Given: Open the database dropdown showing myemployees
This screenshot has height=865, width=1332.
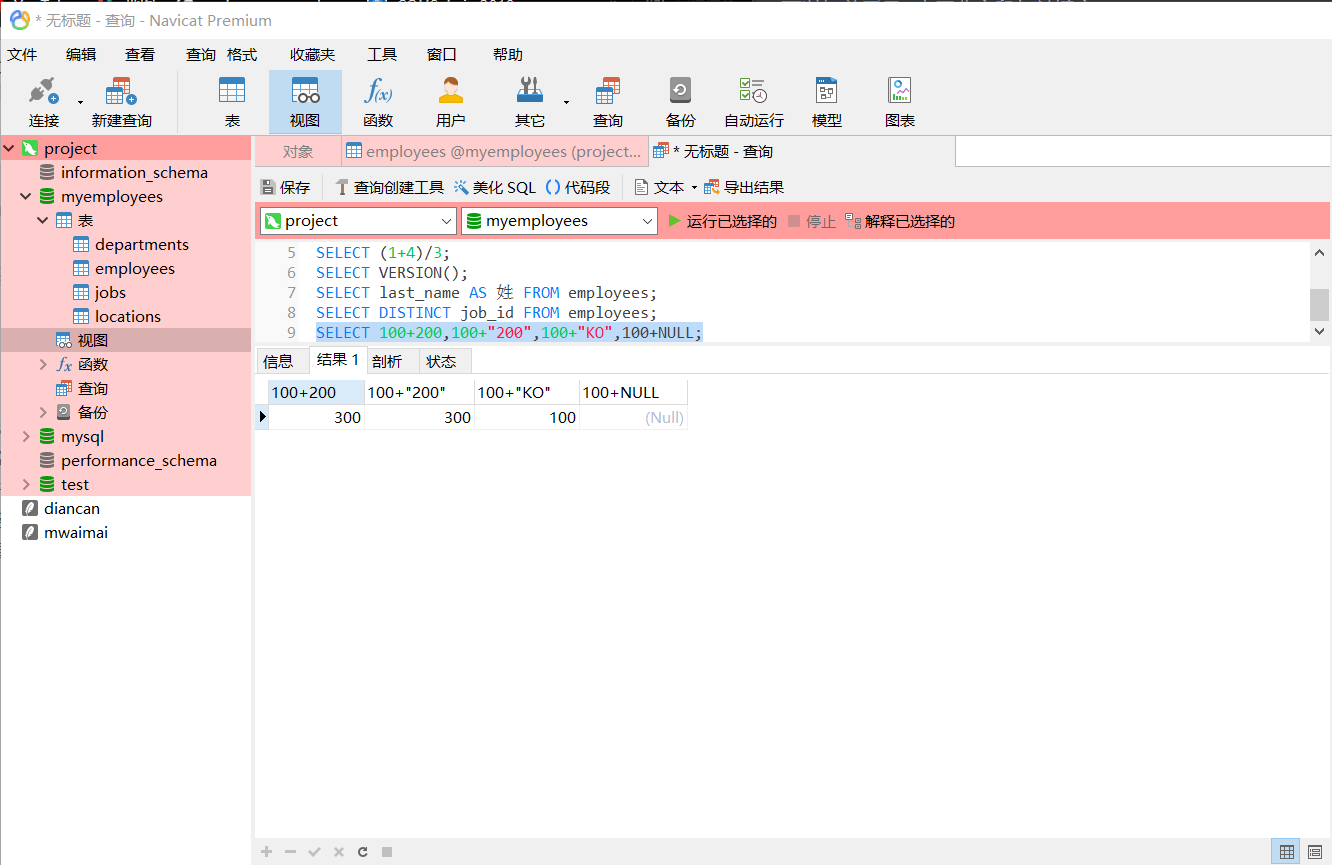Looking at the screenshot, I should [559, 221].
